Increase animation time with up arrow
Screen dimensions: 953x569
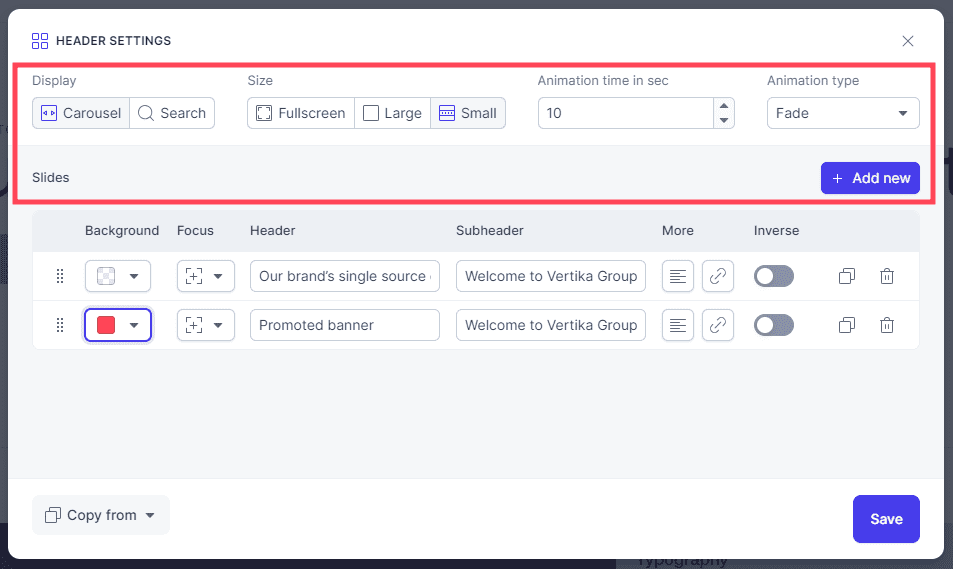[724, 106]
